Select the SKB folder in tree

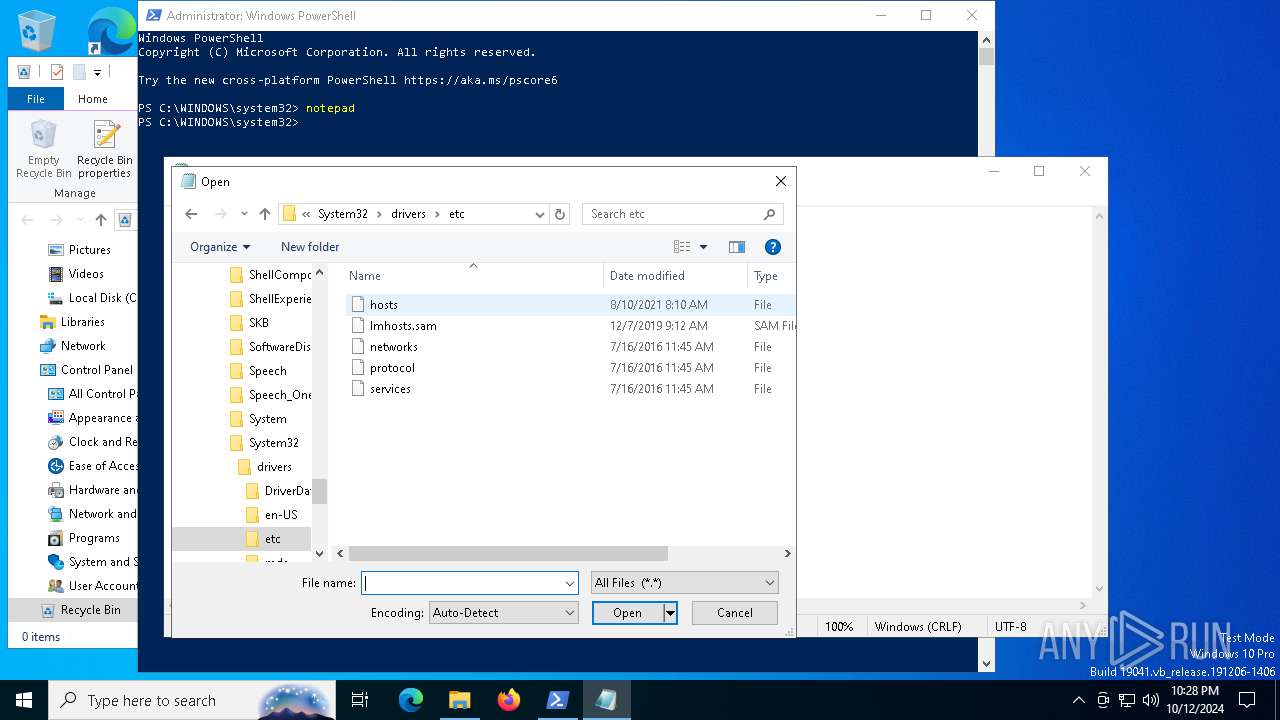pos(258,323)
